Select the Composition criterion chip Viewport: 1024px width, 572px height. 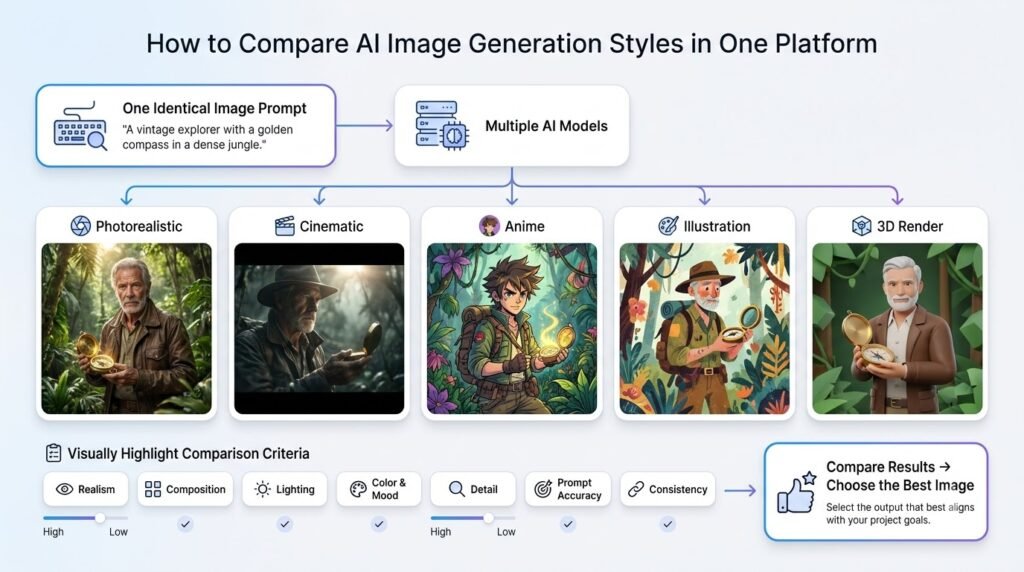[x=185, y=489]
